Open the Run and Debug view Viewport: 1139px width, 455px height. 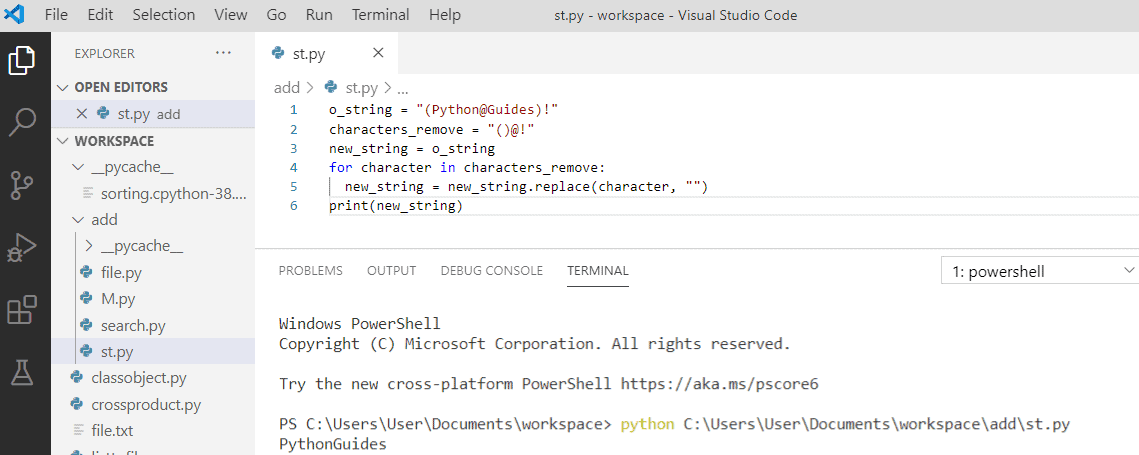[22, 248]
